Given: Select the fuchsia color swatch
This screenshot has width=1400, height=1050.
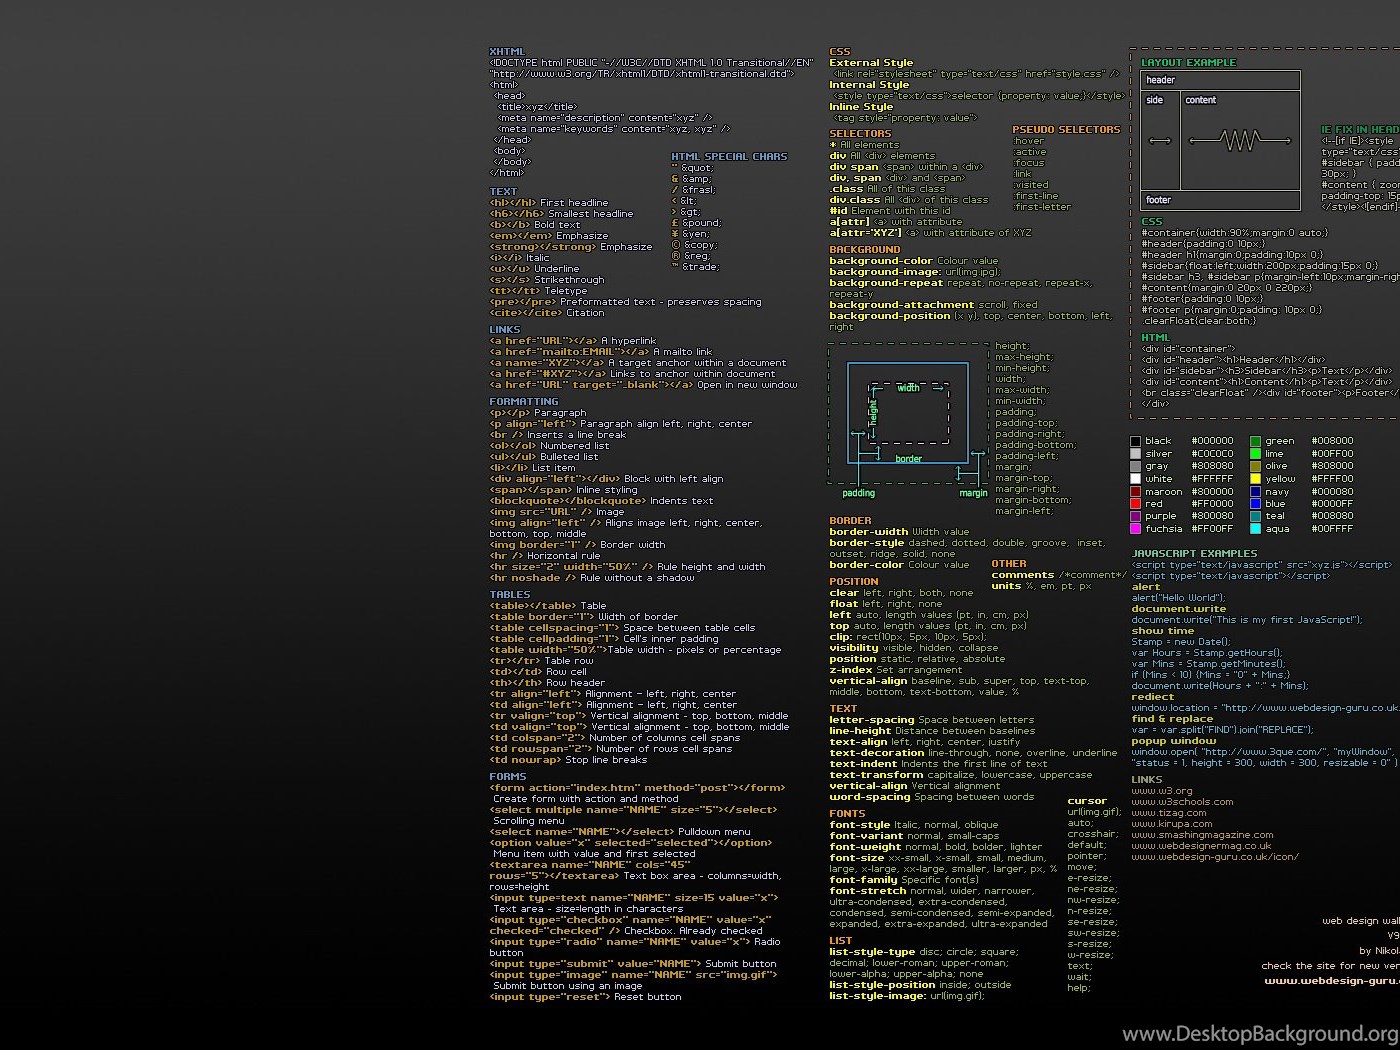Looking at the screenshot, I should [x=1135, y=529].
